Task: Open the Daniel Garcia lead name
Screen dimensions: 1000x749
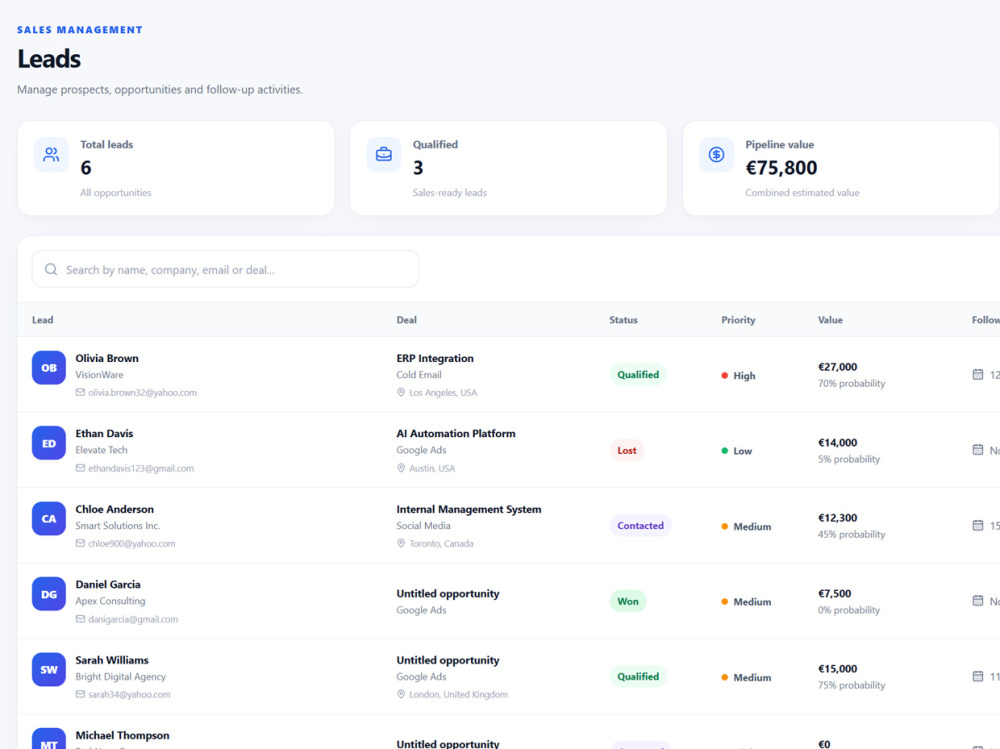Action: [108, 584]
